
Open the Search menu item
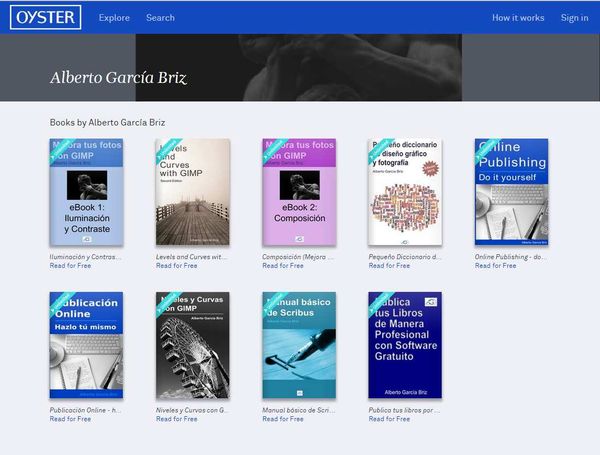[x=160, y=18]
